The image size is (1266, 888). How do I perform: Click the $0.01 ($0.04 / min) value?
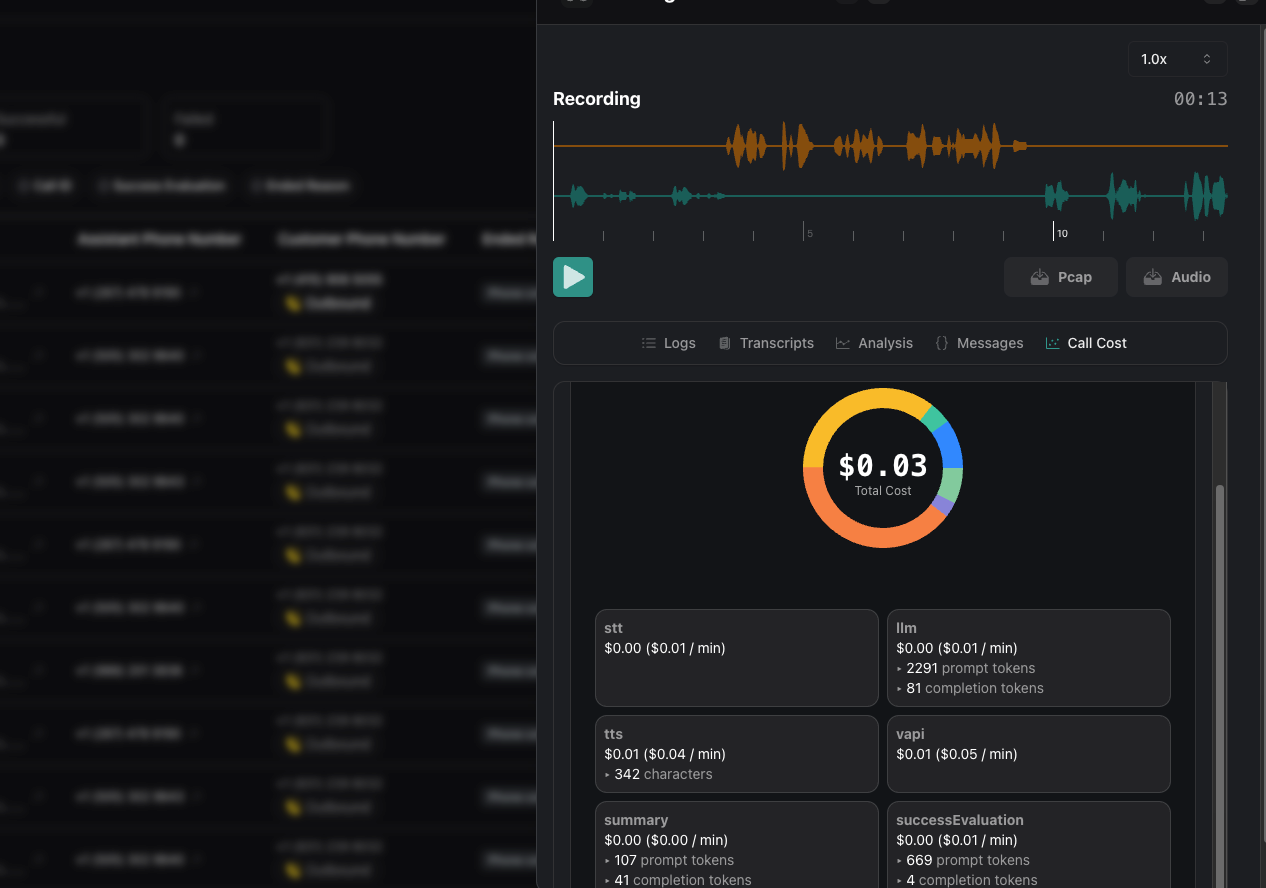click(665, 754)
